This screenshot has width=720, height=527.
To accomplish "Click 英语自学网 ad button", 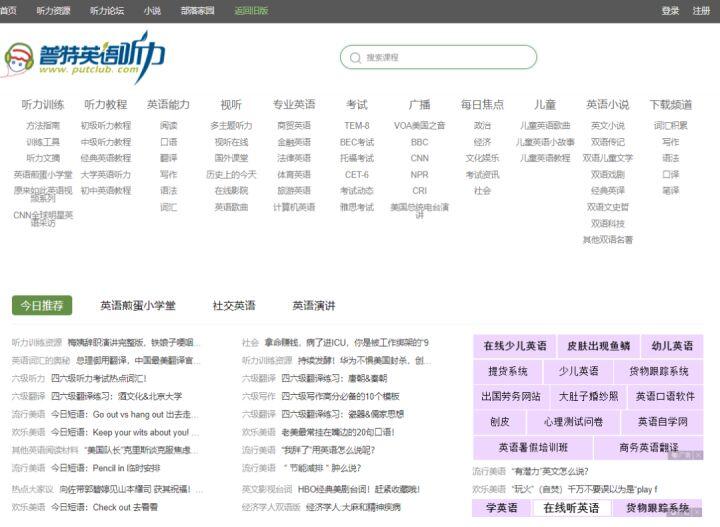I will point(662,421).
